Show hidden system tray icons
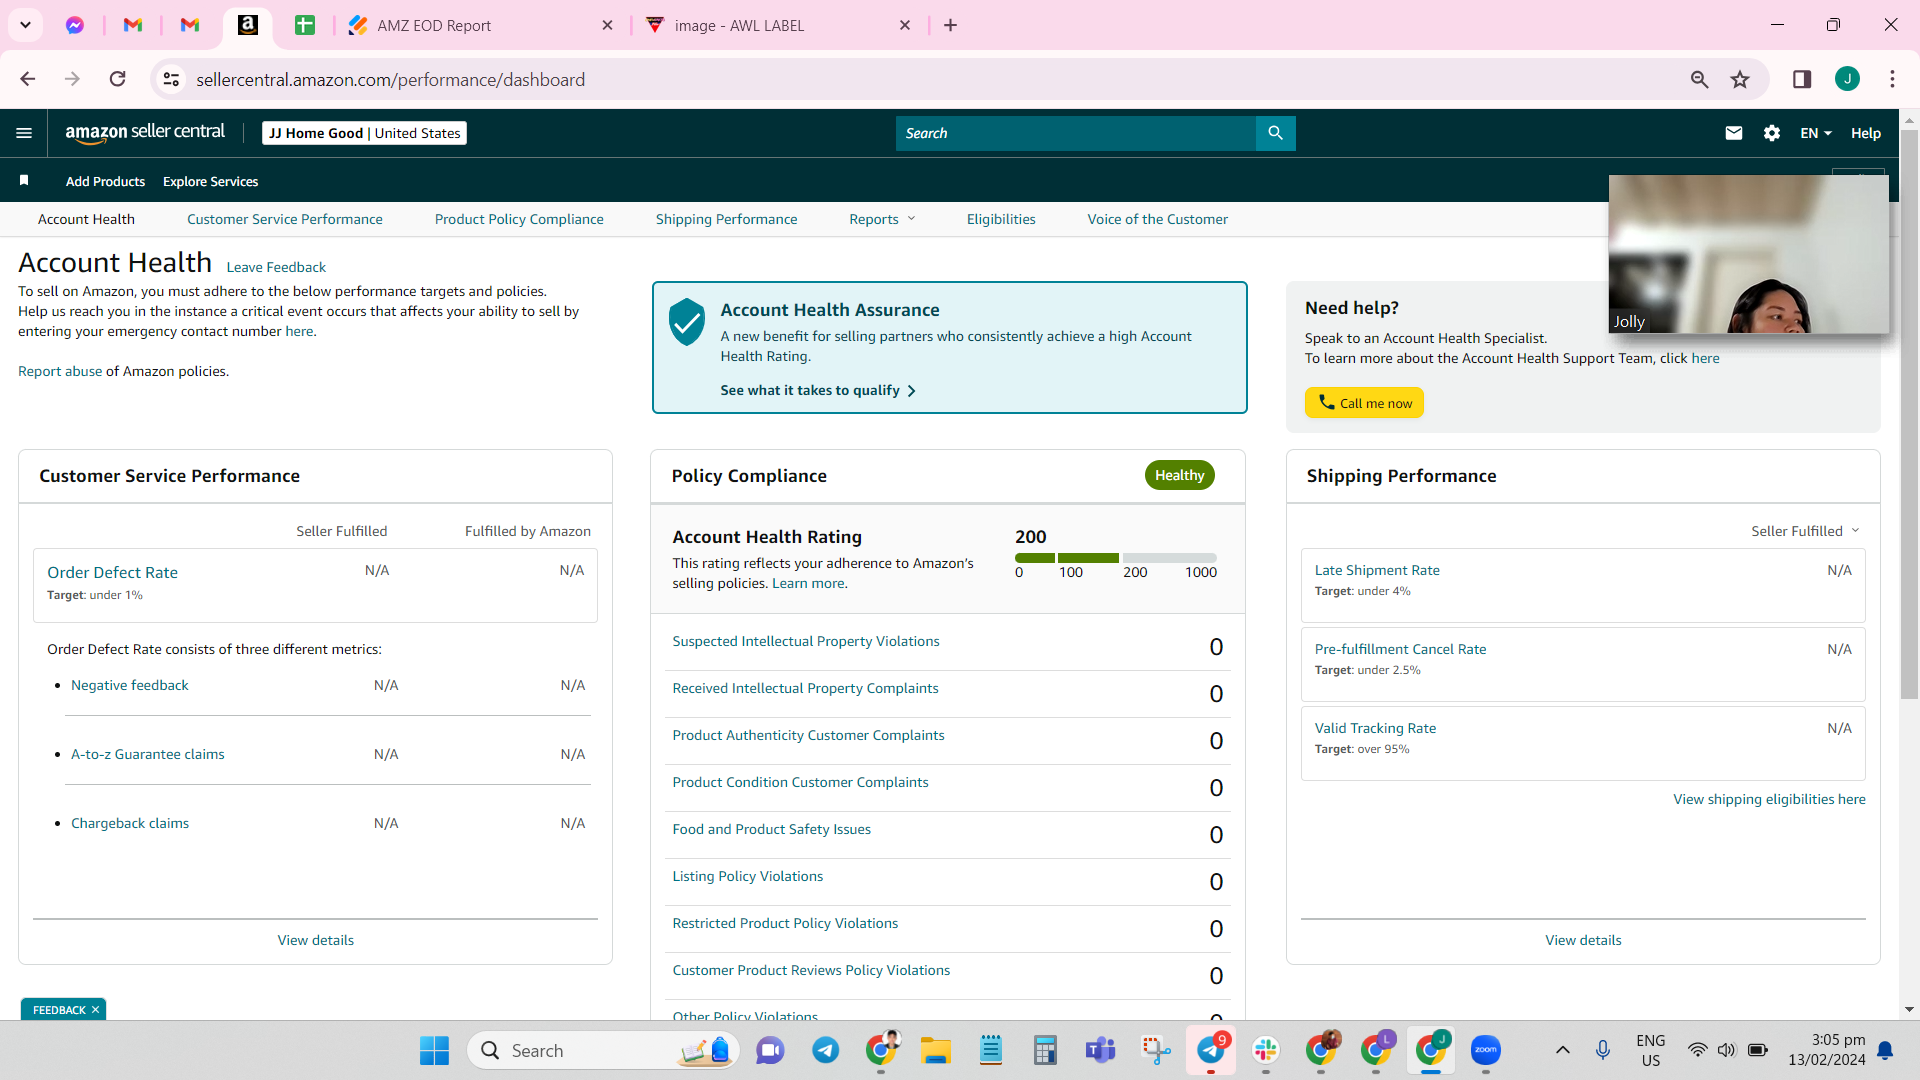1920x1080 pixels. tap(1562, 1050)
